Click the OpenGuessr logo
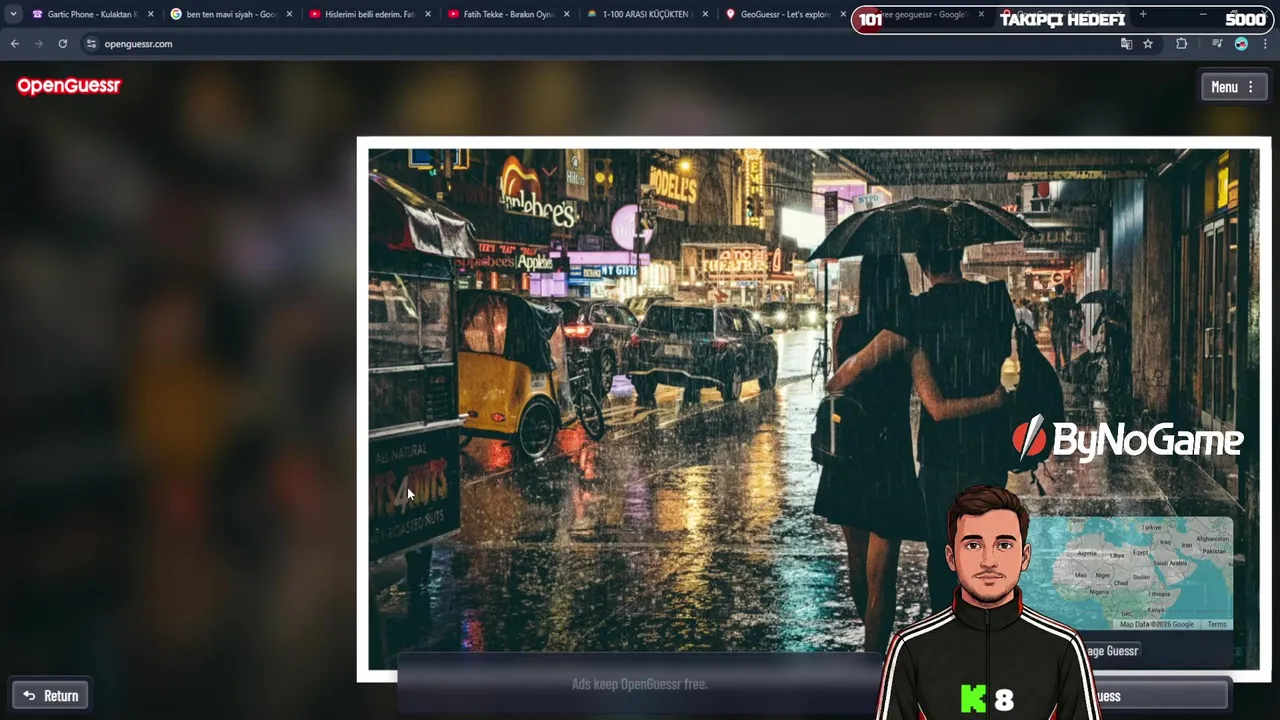This screenshot has height=720, width=1280. 69,86
